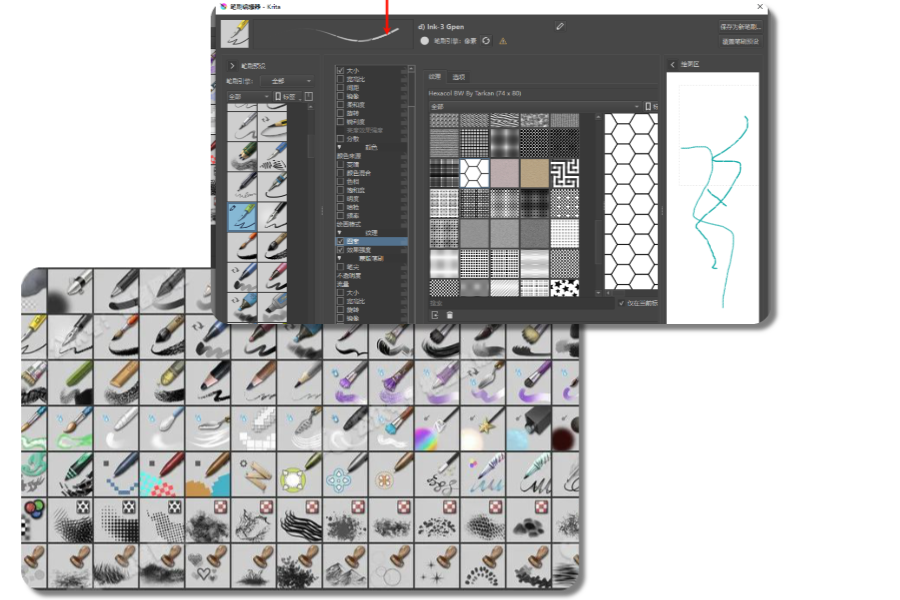
Task: Pick the orange paintbrush preset in the editor list
Action: tap(242, 247)
